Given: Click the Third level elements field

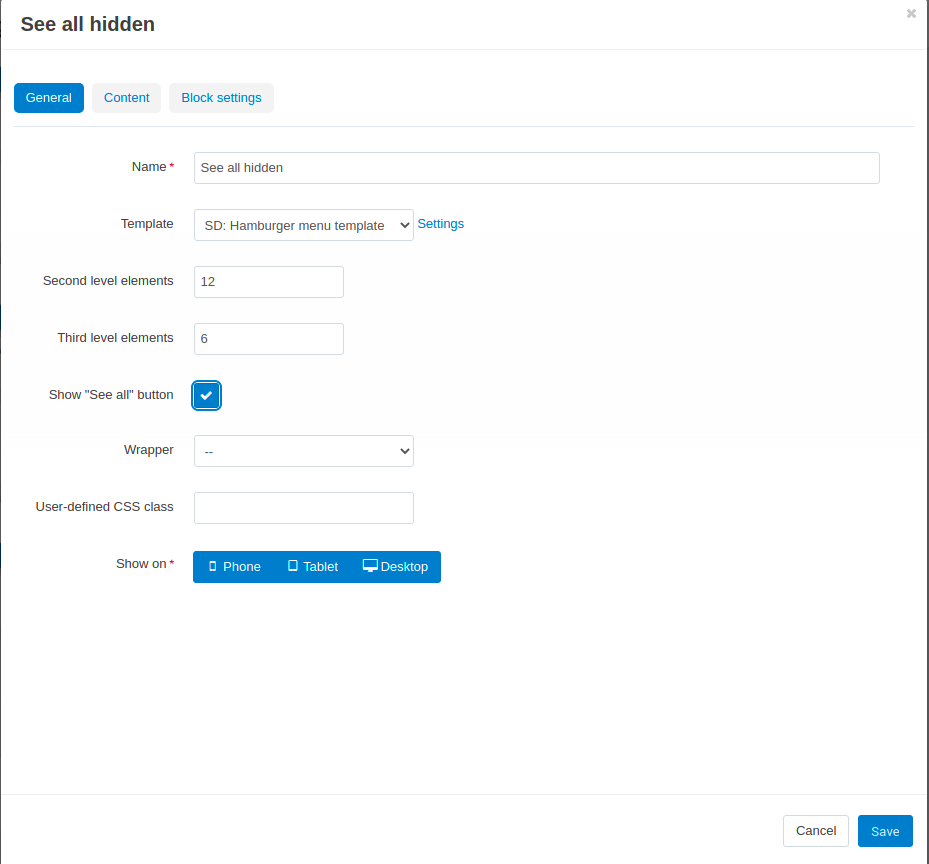Looking at the screenshot, I should pos(269,339).
